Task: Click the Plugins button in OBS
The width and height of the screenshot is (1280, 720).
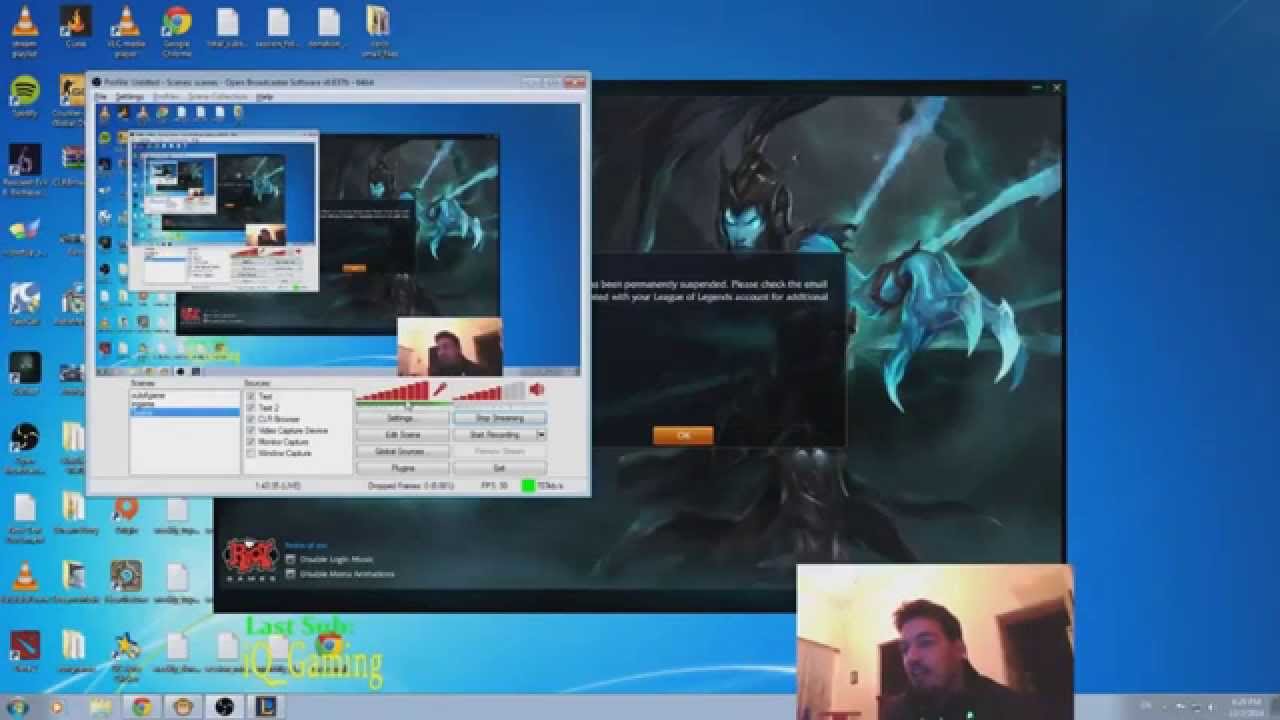Action: coord(402,468)
